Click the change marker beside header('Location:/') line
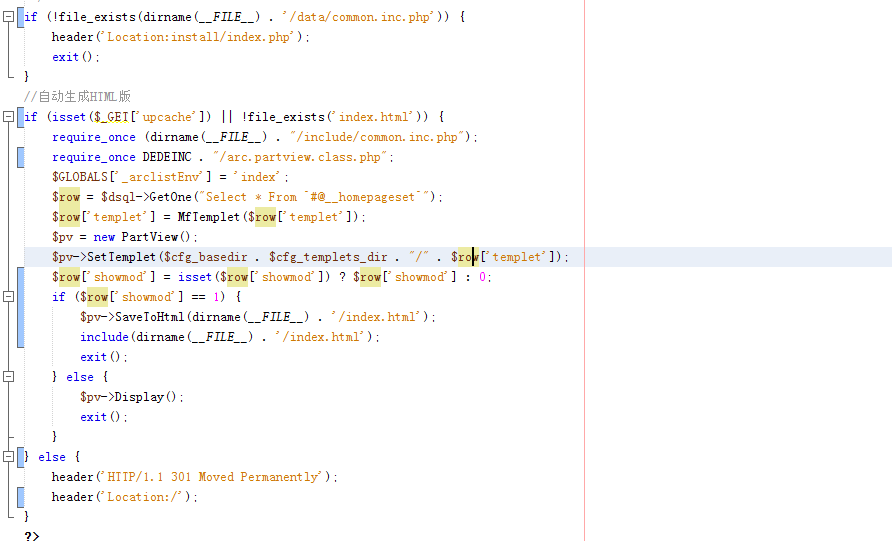 click(20, 497)
